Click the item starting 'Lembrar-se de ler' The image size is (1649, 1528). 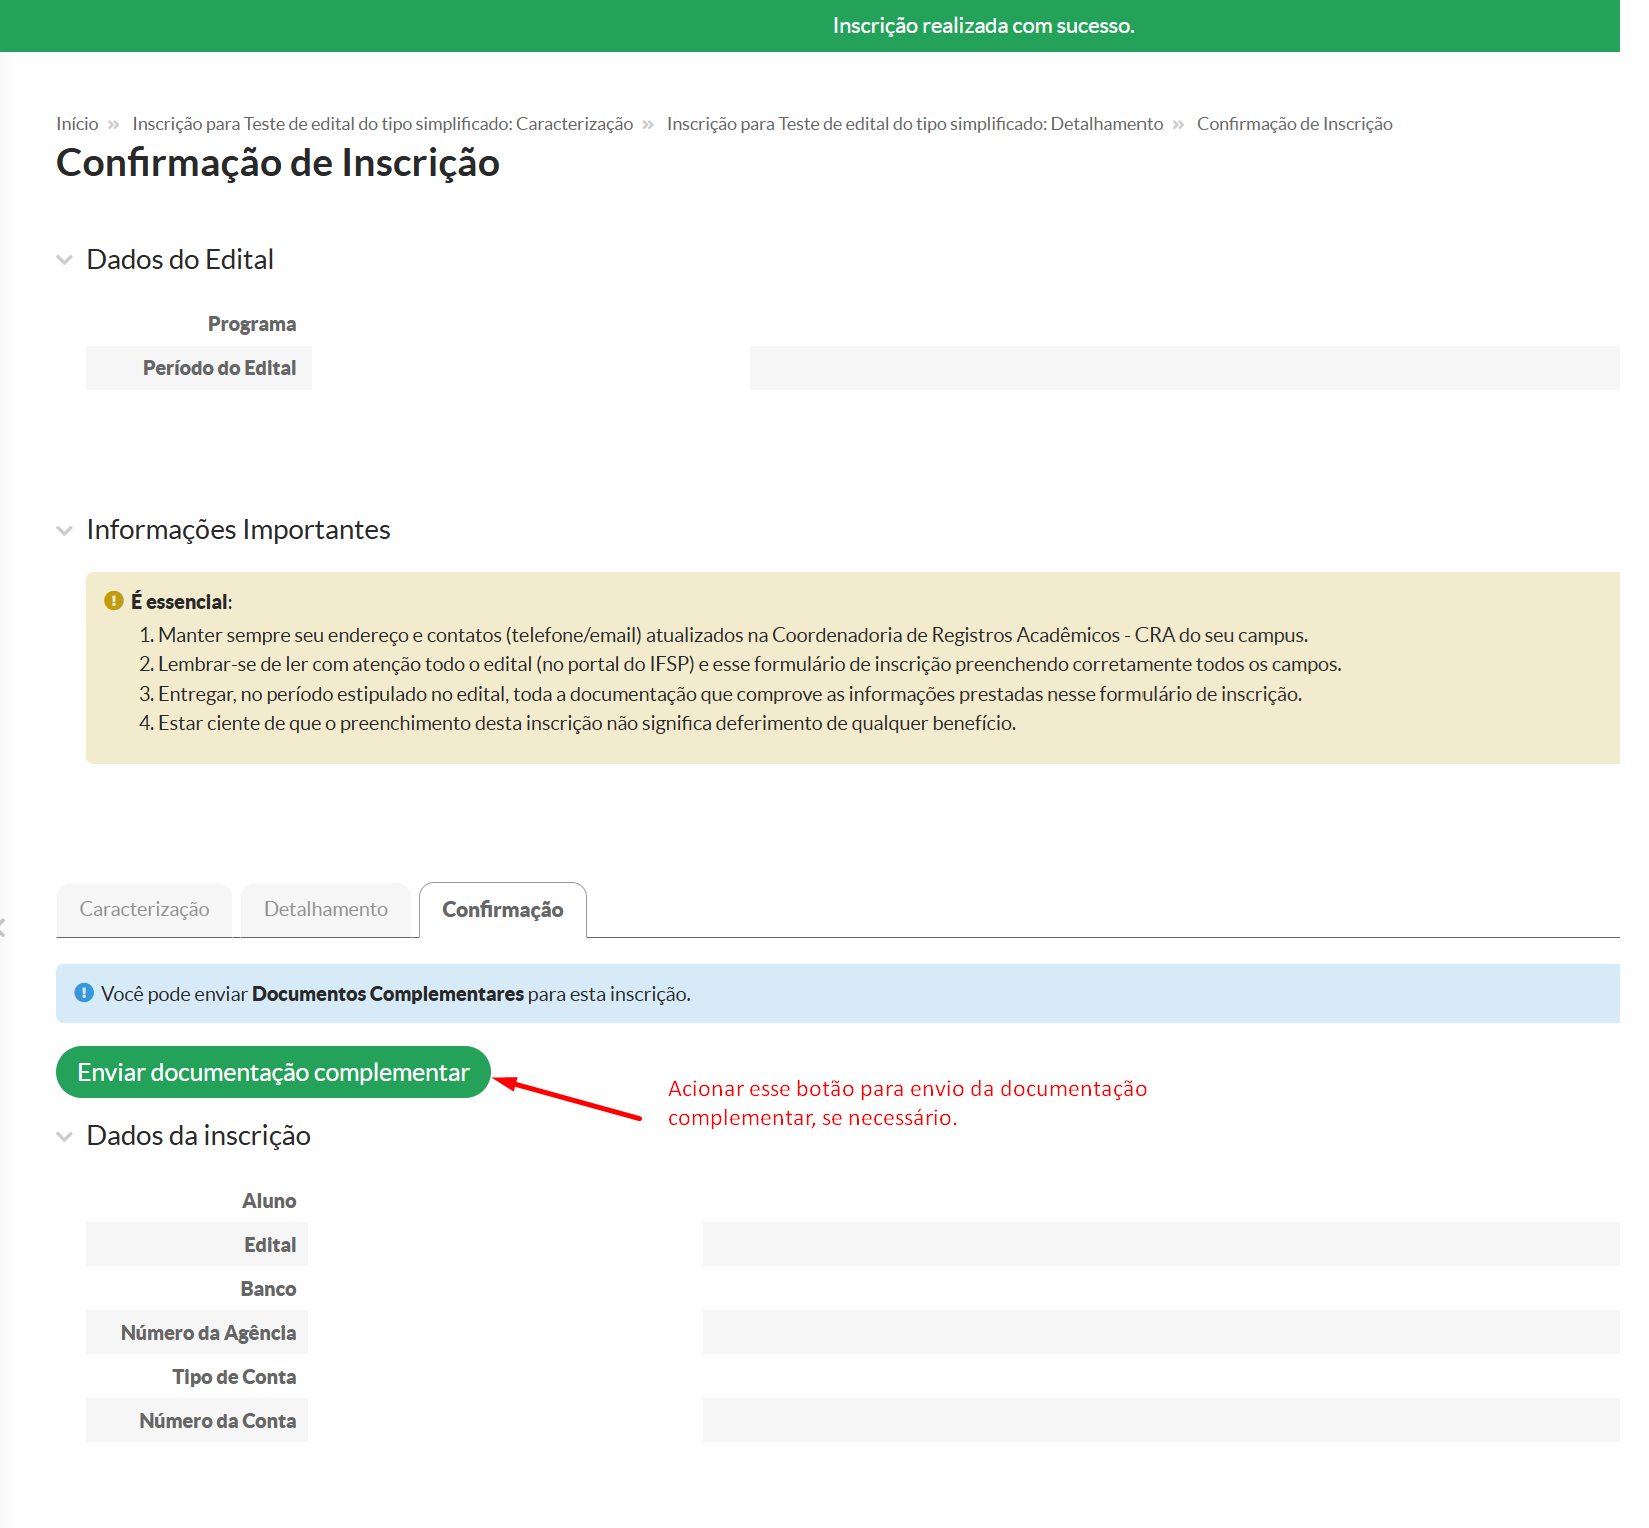[750, 664]
